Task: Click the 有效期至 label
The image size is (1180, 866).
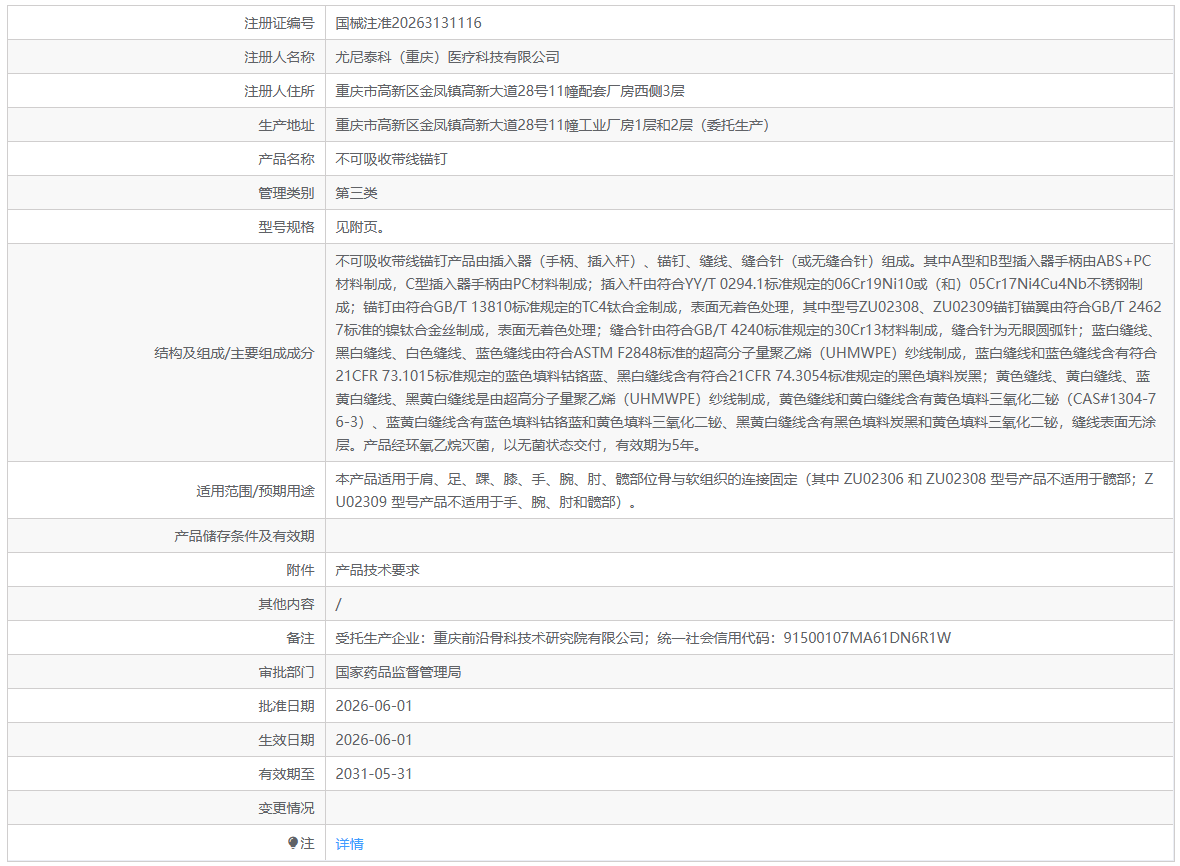Action: (286, 773)
